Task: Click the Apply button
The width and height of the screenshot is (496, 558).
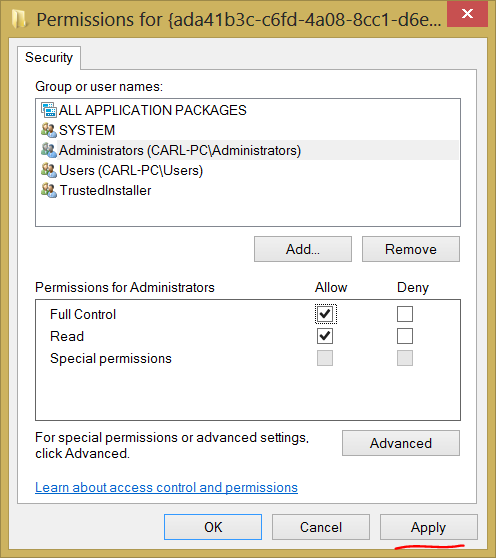Action: point(428,527)
